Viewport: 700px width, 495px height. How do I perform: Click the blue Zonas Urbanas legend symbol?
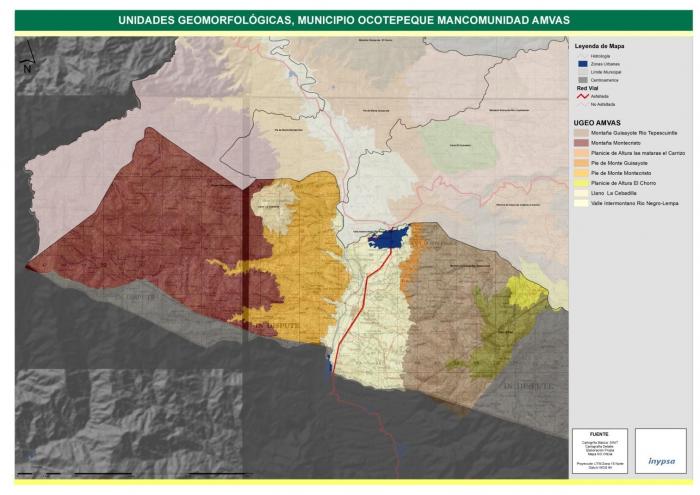(581, 64)
